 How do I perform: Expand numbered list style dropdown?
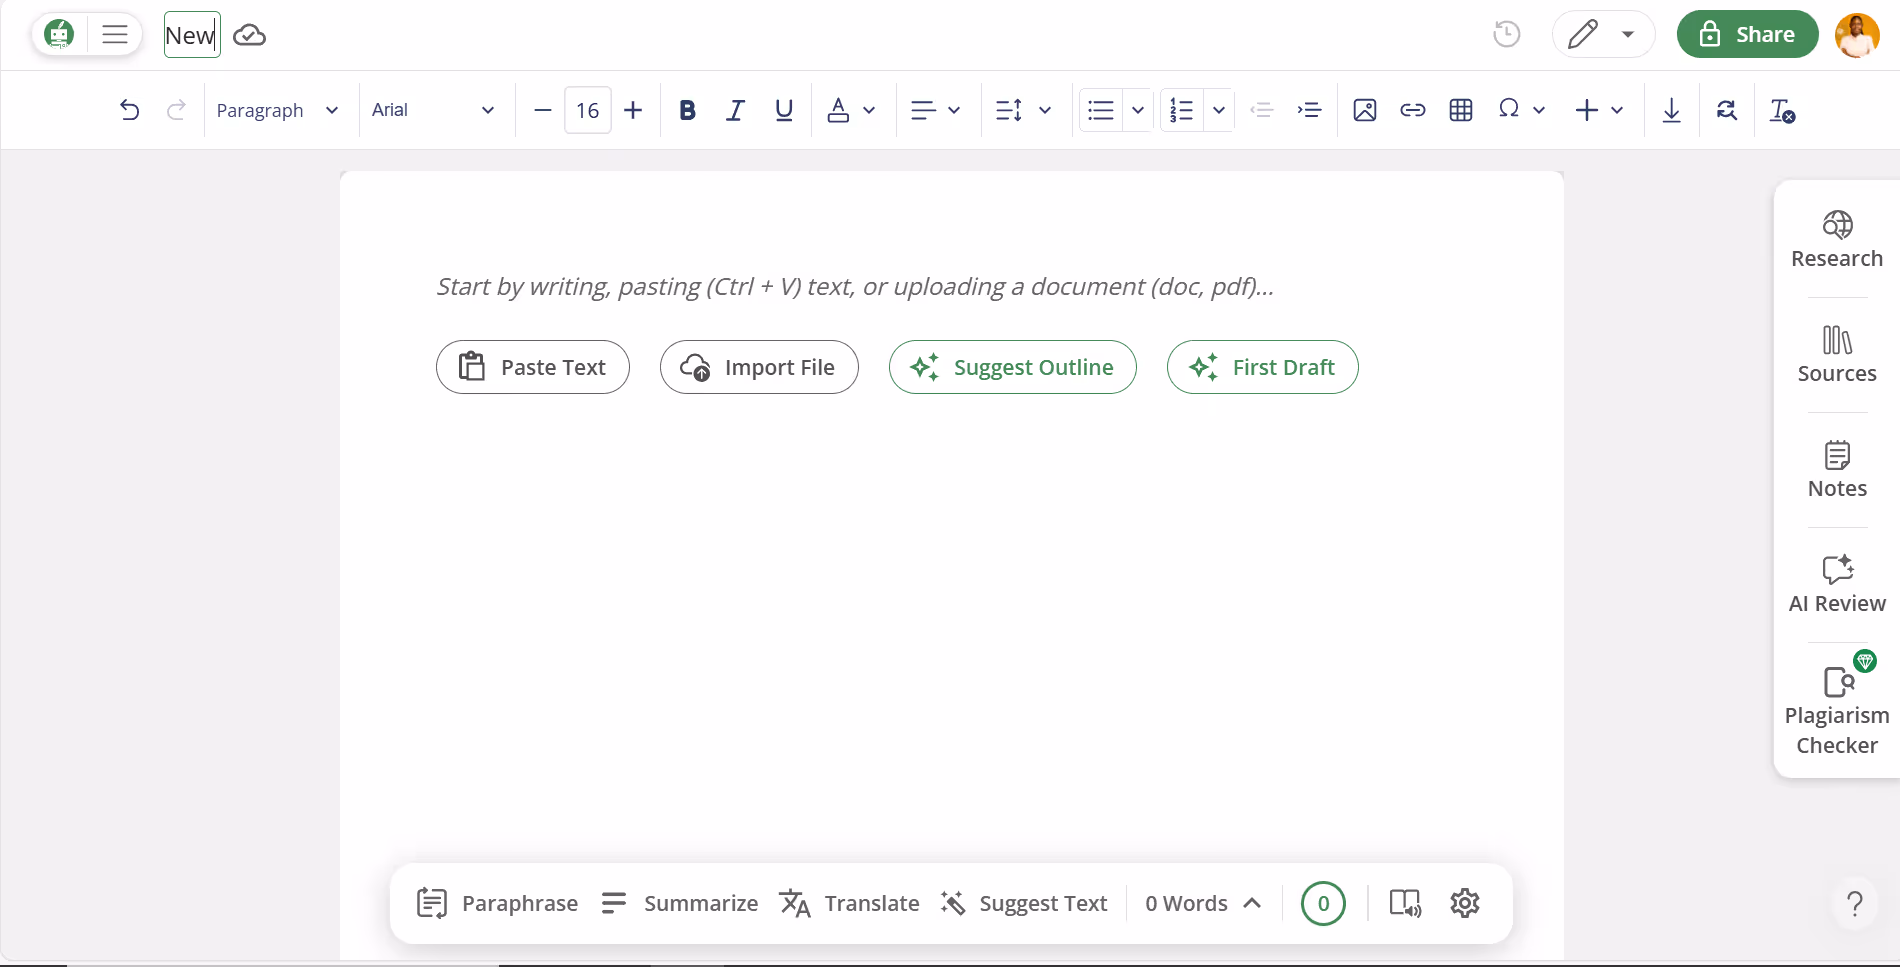1219,110
